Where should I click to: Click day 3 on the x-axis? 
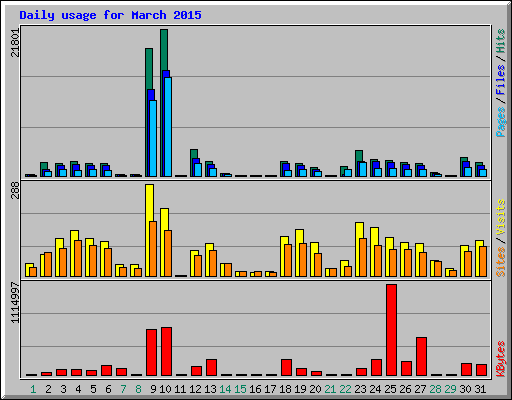(x=63, y=389)
